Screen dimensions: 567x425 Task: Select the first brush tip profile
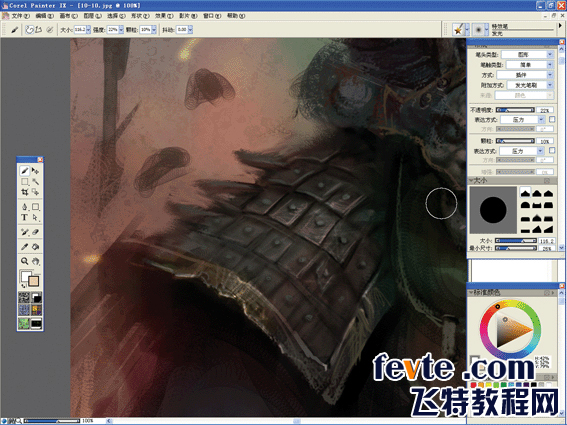click(525, 193)
